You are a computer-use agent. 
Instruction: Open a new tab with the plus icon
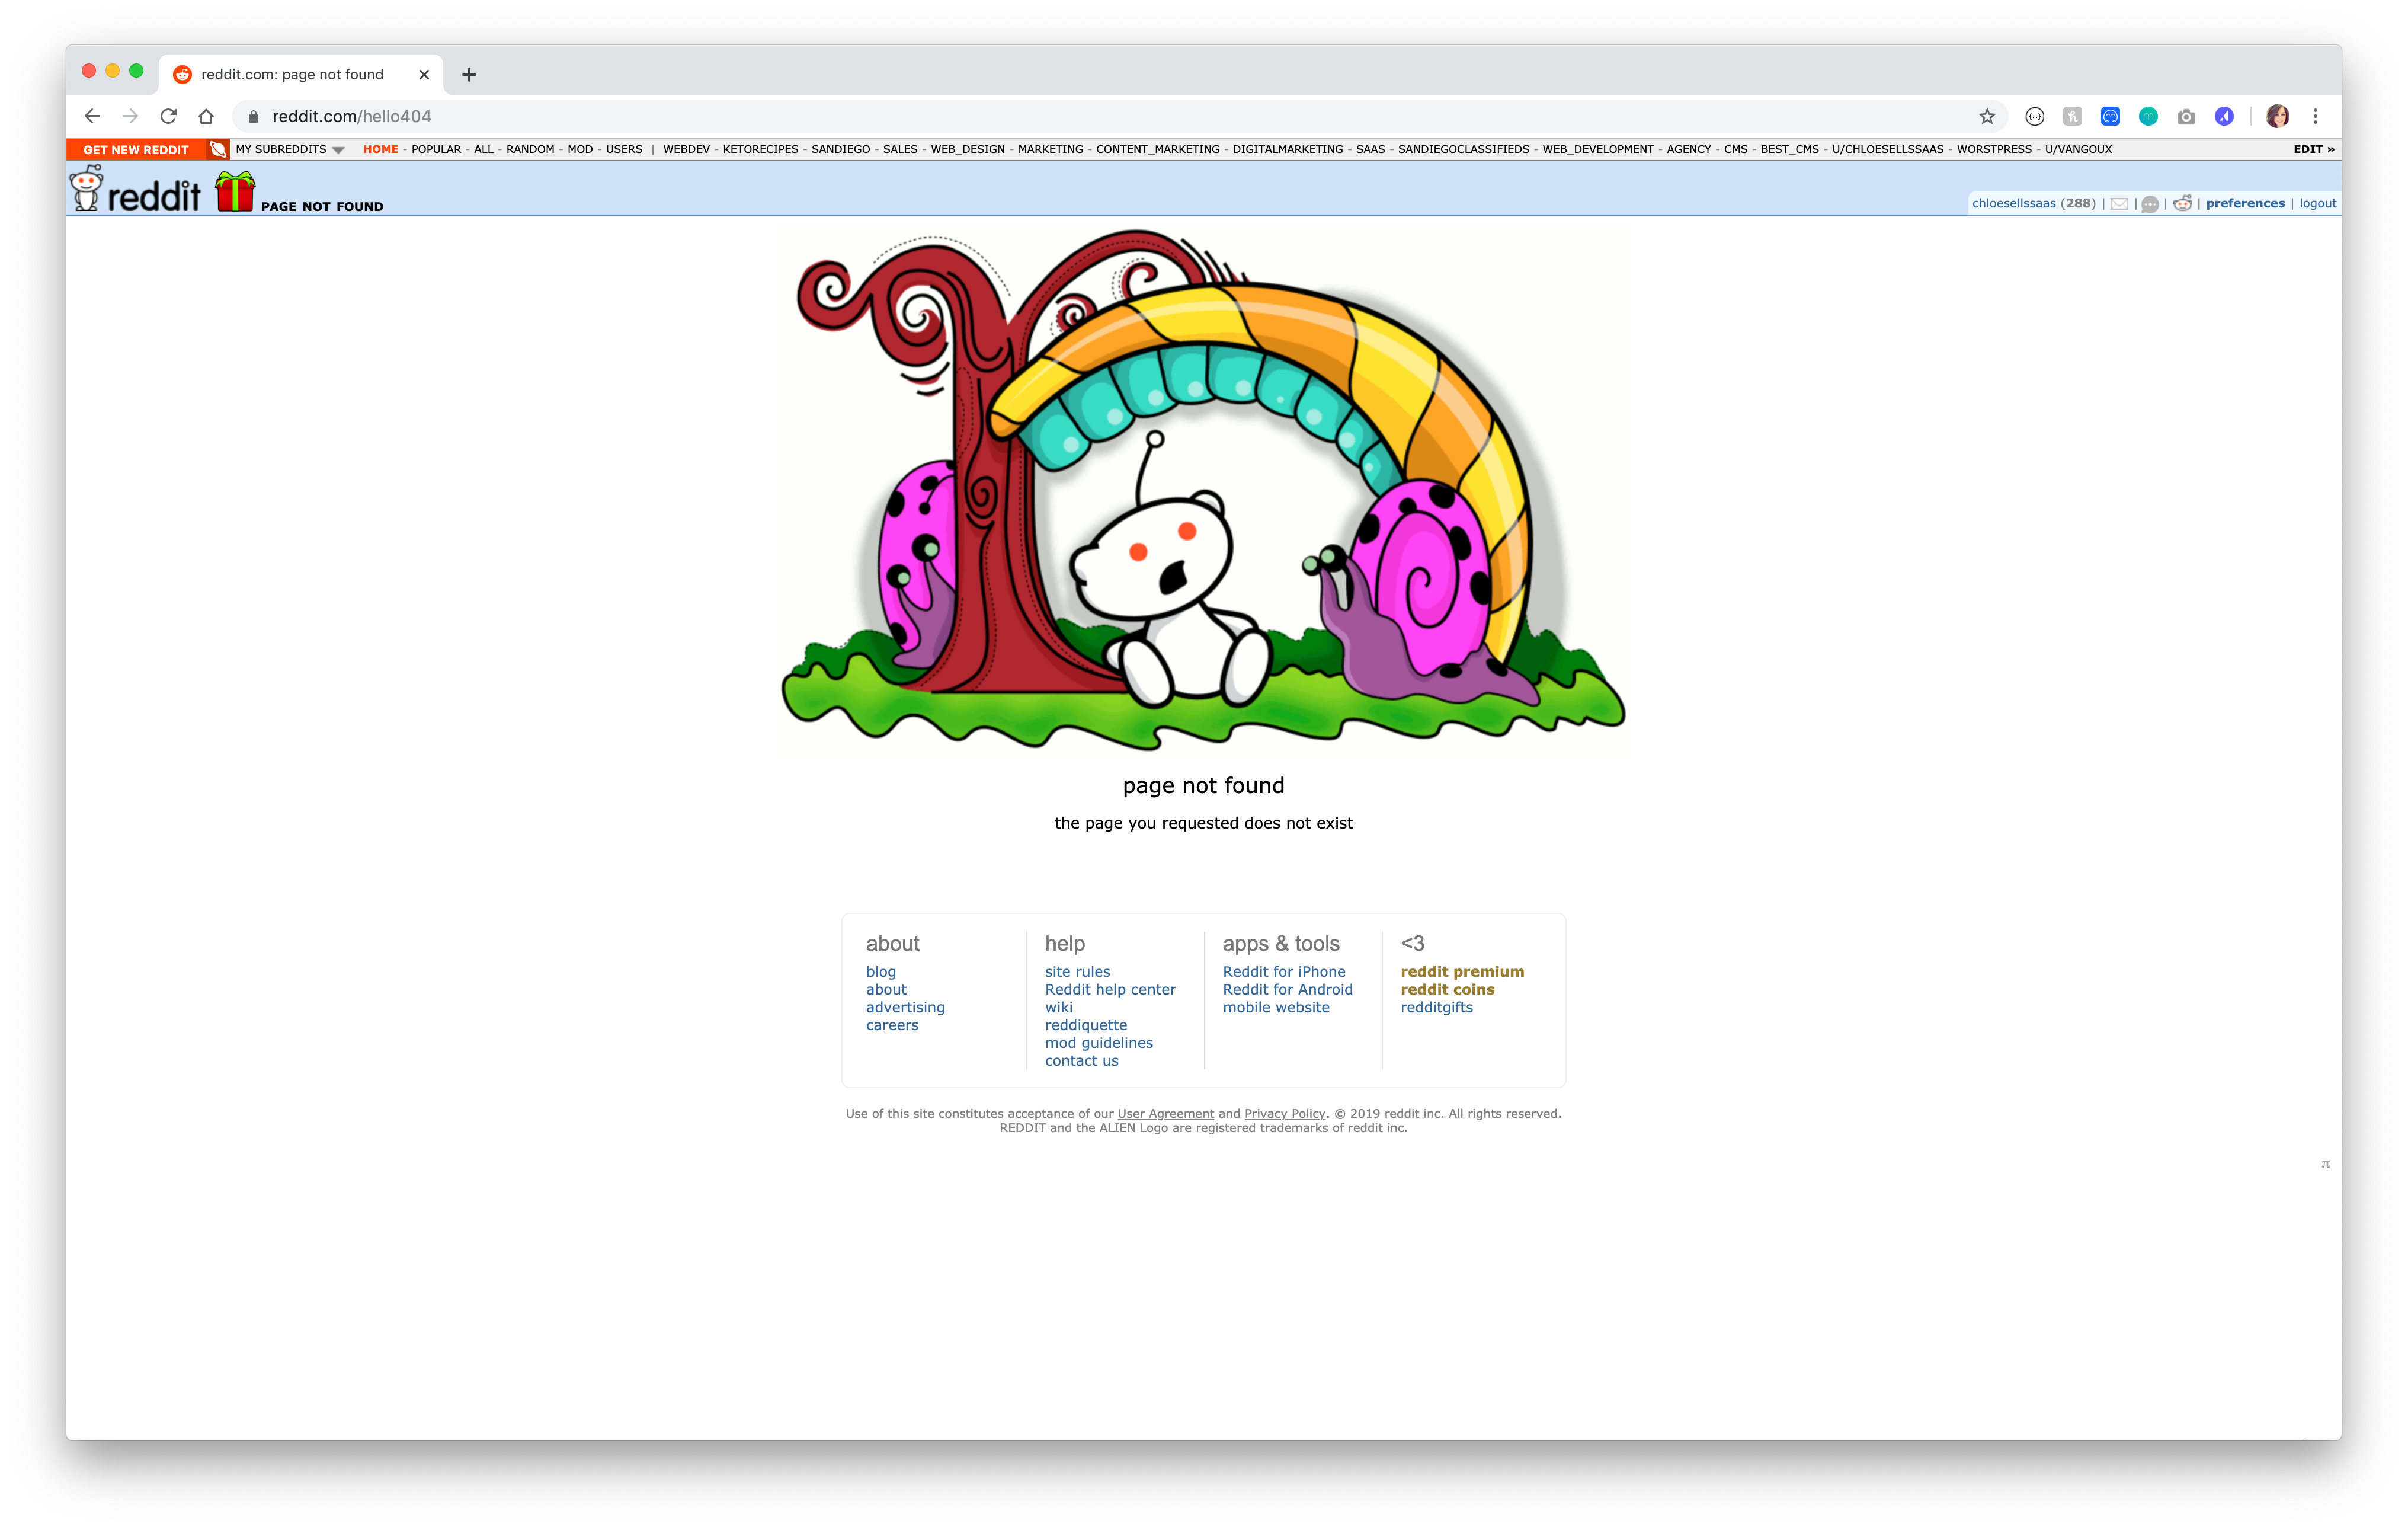pyautogui.click(x=469, y=74)
